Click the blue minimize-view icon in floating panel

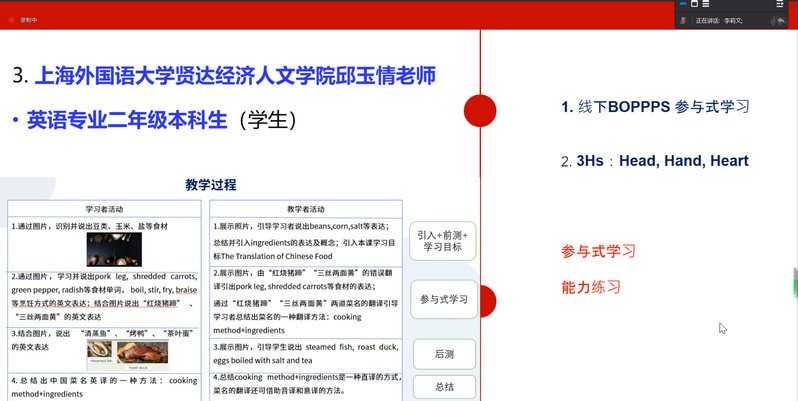tap(685, 4)
